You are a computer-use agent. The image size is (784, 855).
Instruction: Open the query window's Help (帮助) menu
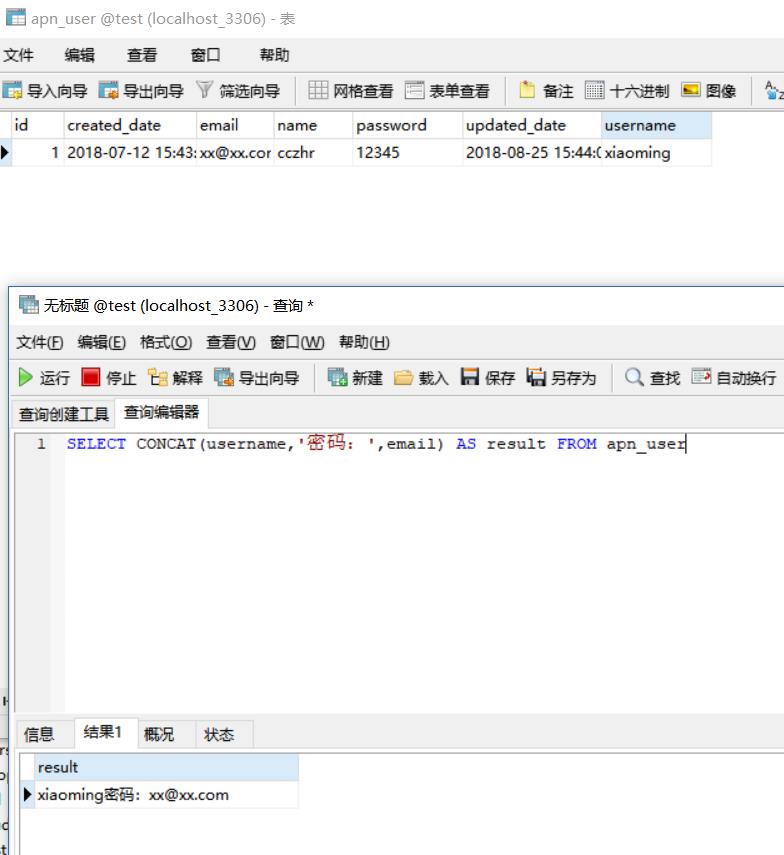click(x=363, y=342)
